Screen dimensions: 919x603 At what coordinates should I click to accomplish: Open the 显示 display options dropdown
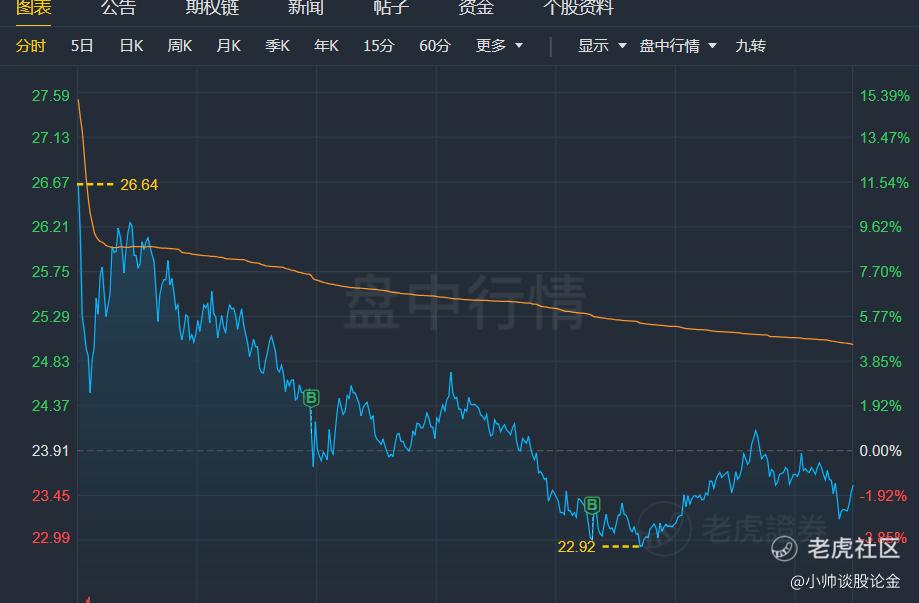coord(602,46)
